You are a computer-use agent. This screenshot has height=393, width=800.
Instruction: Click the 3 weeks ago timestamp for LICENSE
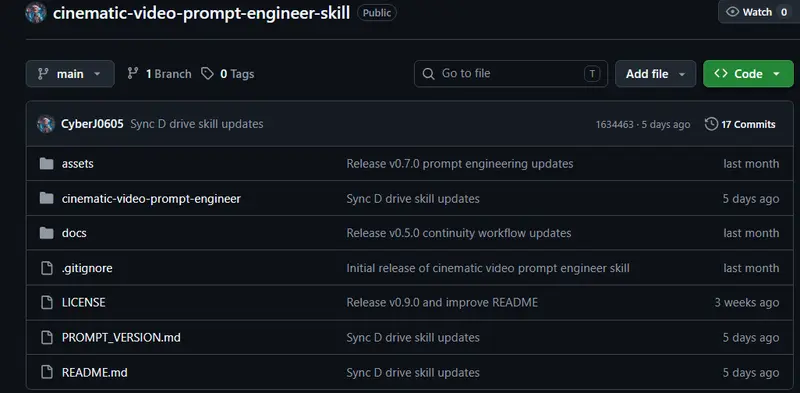tap(746, 303)
